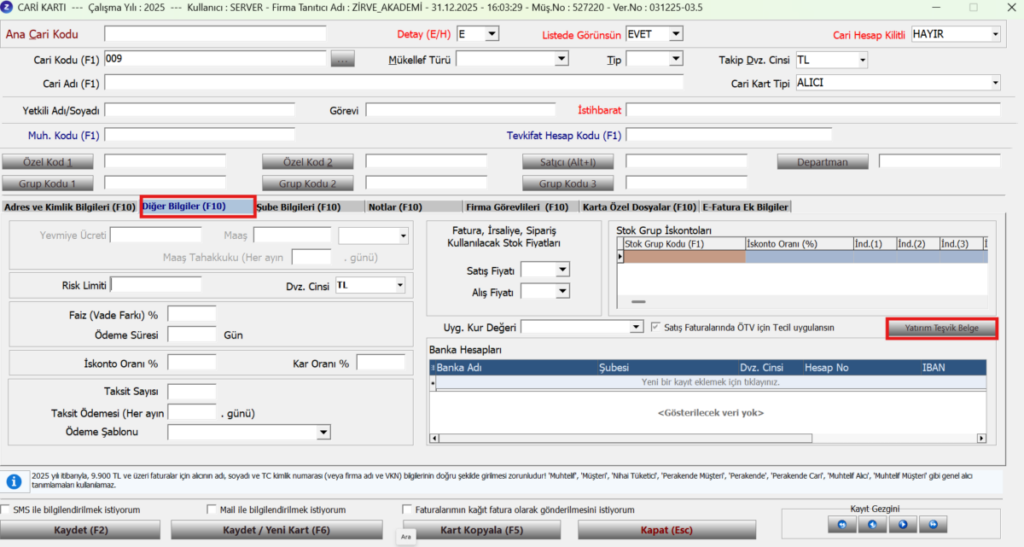
Task: Go to previous record in Kayıt Gezgini
Action: coord(872,524)
